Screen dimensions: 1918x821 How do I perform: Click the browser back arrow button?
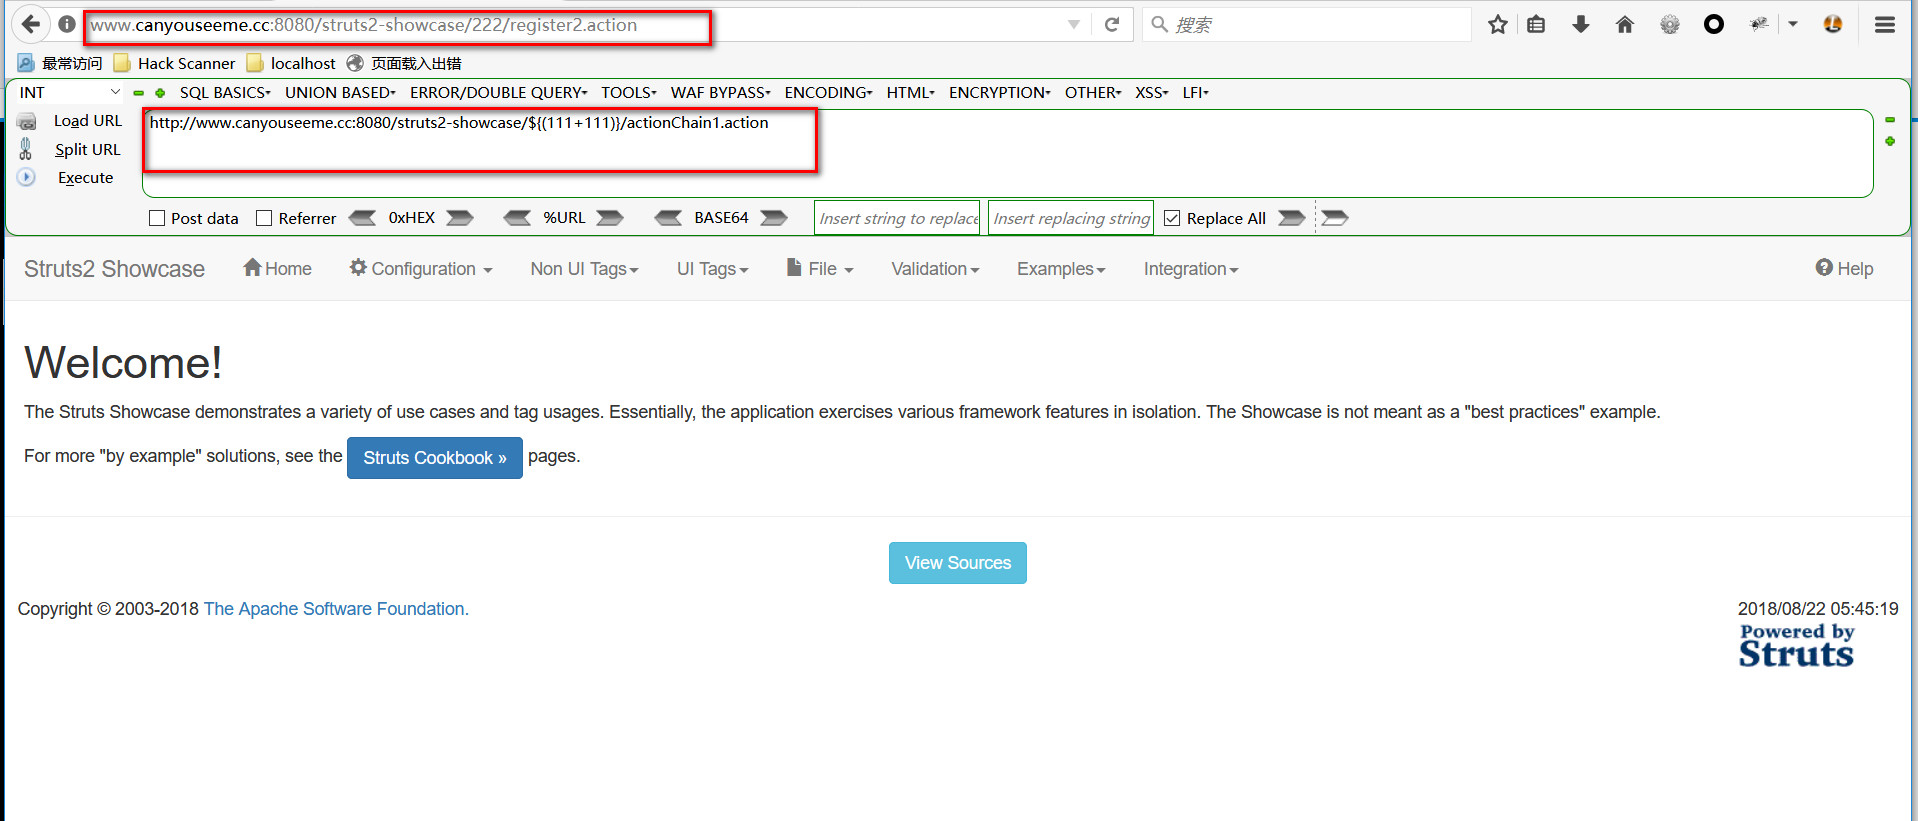tap(31, 24)
